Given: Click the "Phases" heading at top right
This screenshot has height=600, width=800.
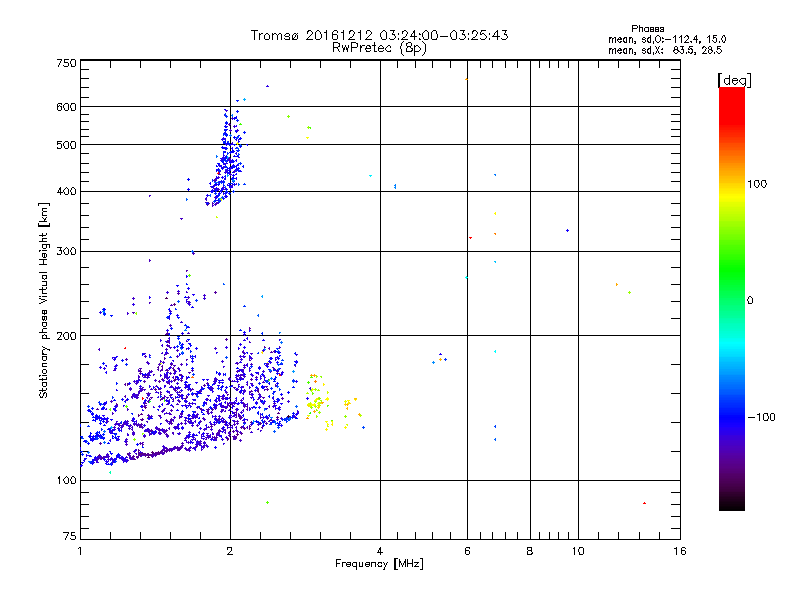Looking at the screenshot, I should 647,29.
